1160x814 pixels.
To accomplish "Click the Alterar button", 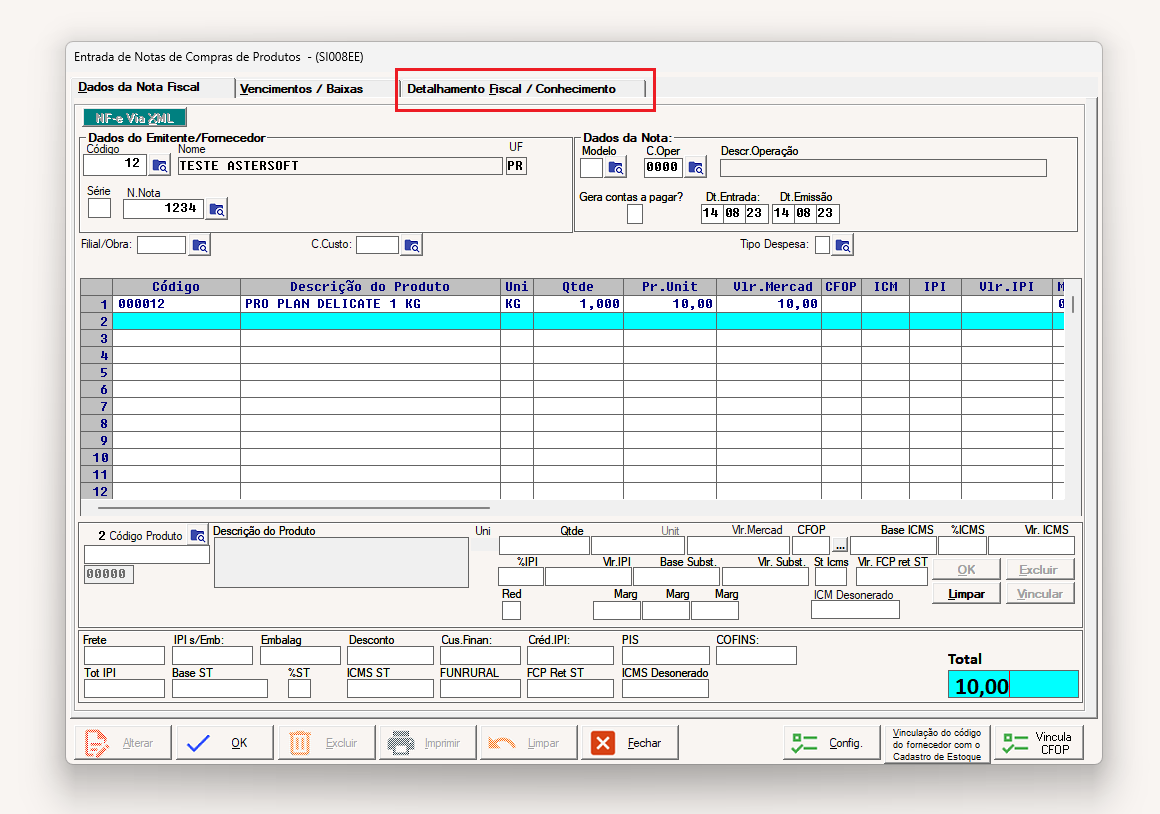I will (x=123, y=743).
